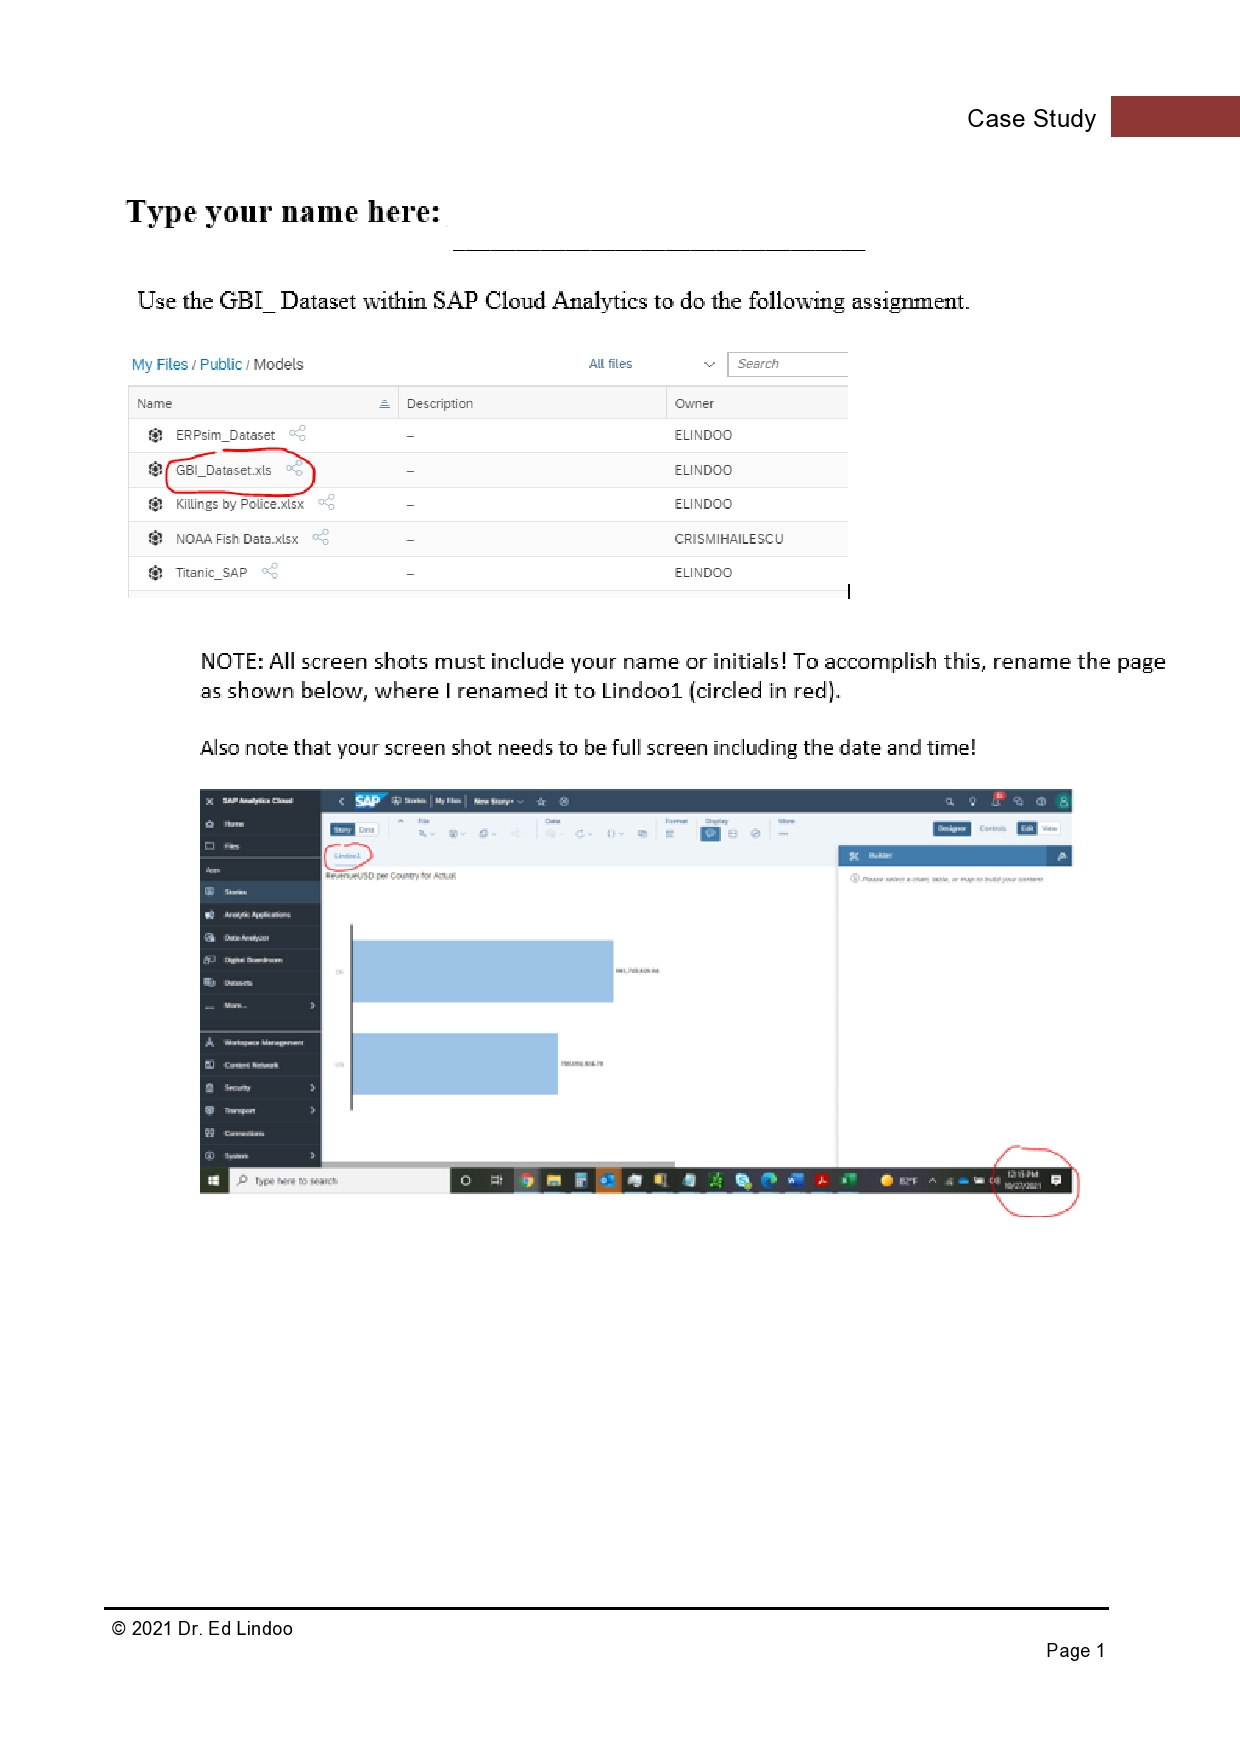This screenshot has width=1240, height=1754.
Task: Click the Name column sort icon
Action: click(x=384, y=403)
